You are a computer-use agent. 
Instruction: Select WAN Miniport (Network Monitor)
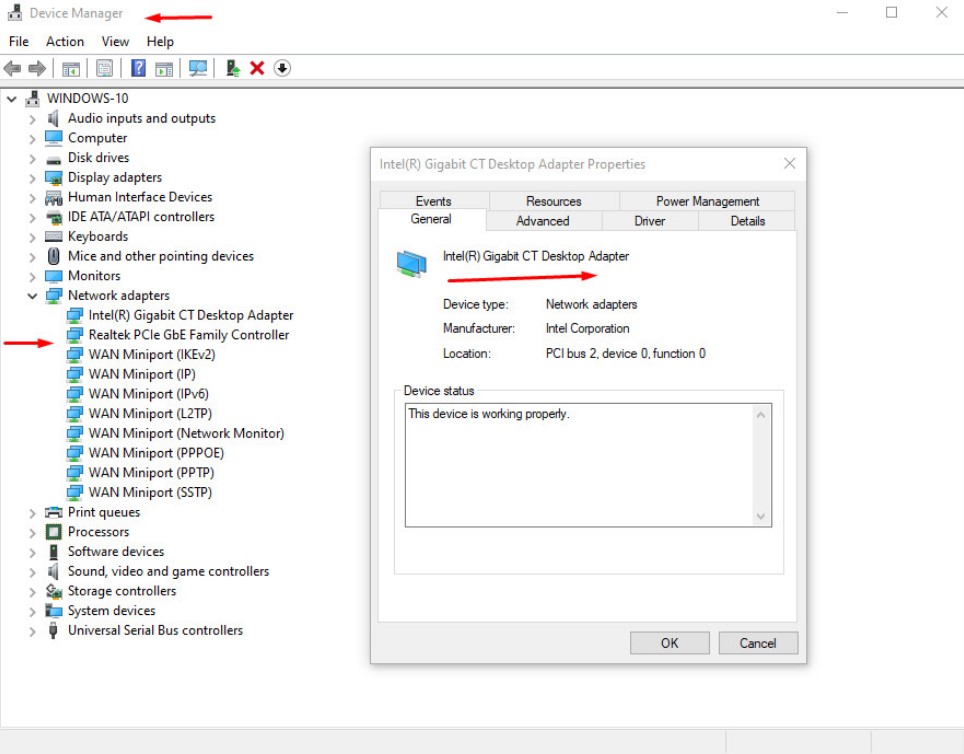click(186, 434)
